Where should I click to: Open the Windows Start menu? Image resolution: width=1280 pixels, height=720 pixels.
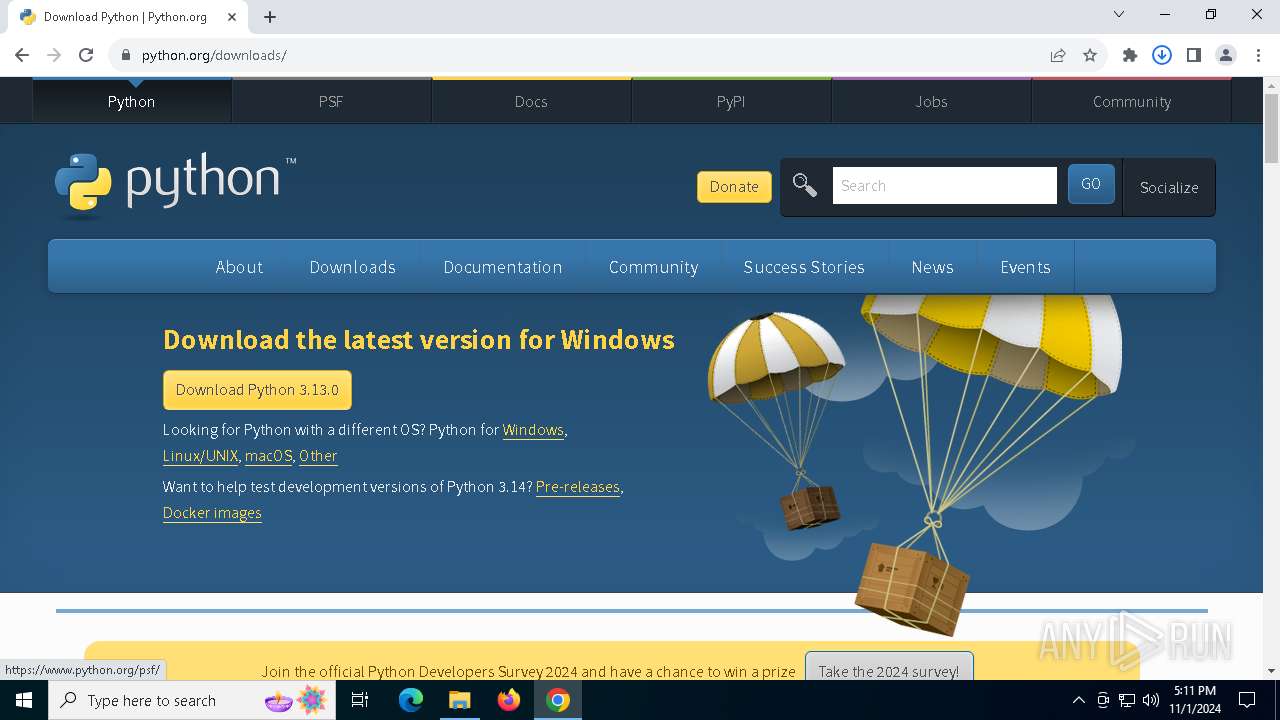(24, 700)
